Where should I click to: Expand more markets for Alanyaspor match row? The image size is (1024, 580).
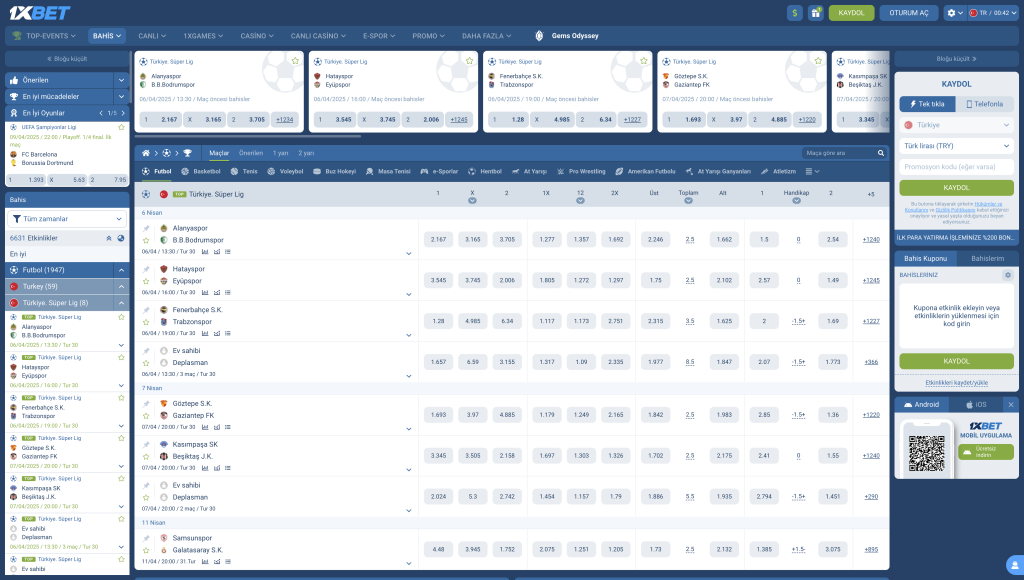point(409,253)
